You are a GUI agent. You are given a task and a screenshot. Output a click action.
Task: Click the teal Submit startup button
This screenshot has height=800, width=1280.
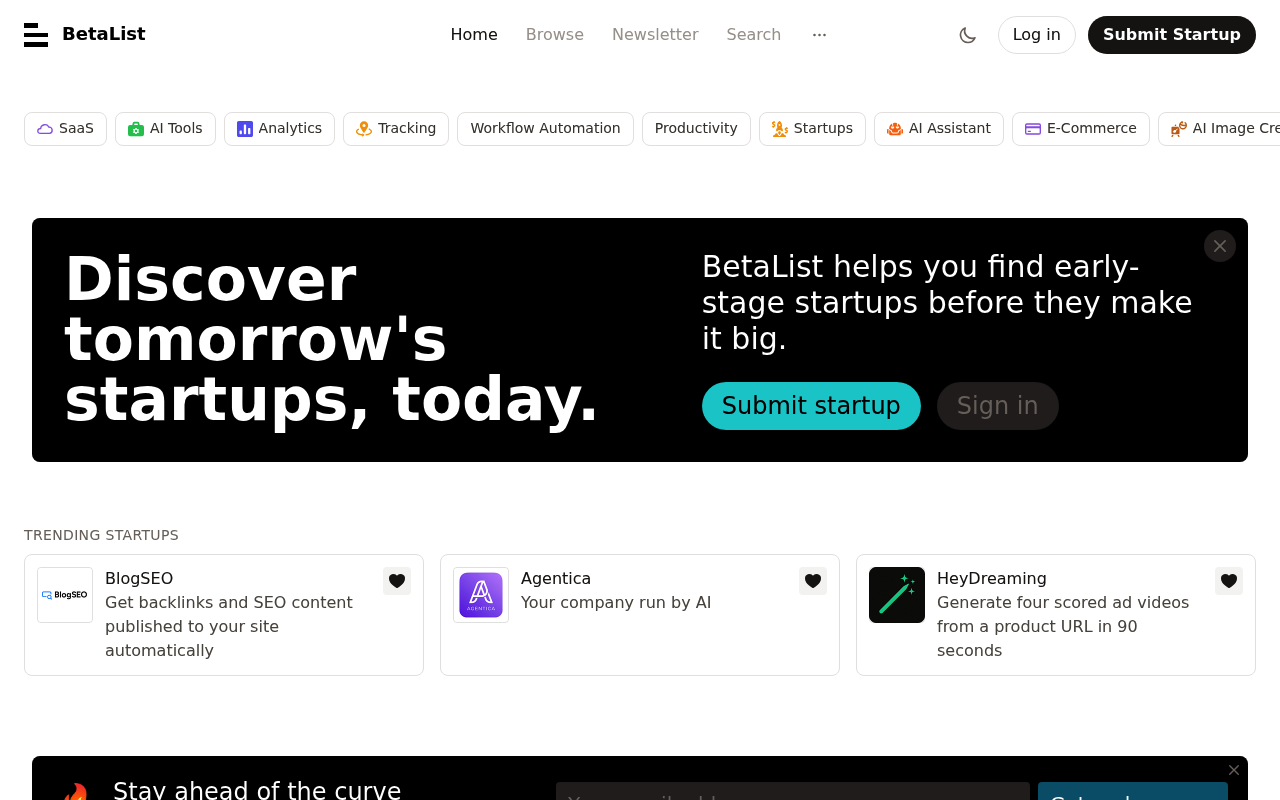811,406
